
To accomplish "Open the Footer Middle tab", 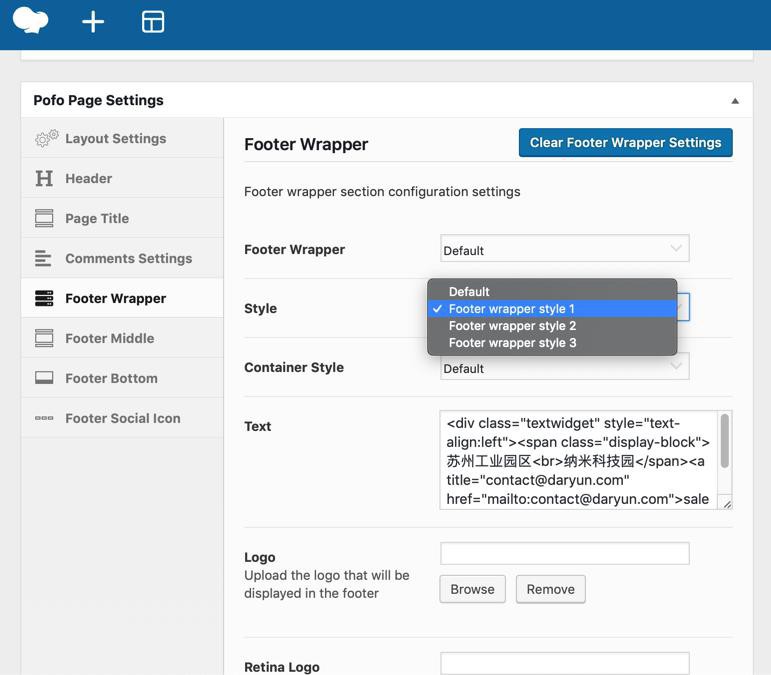I will 109,338.
